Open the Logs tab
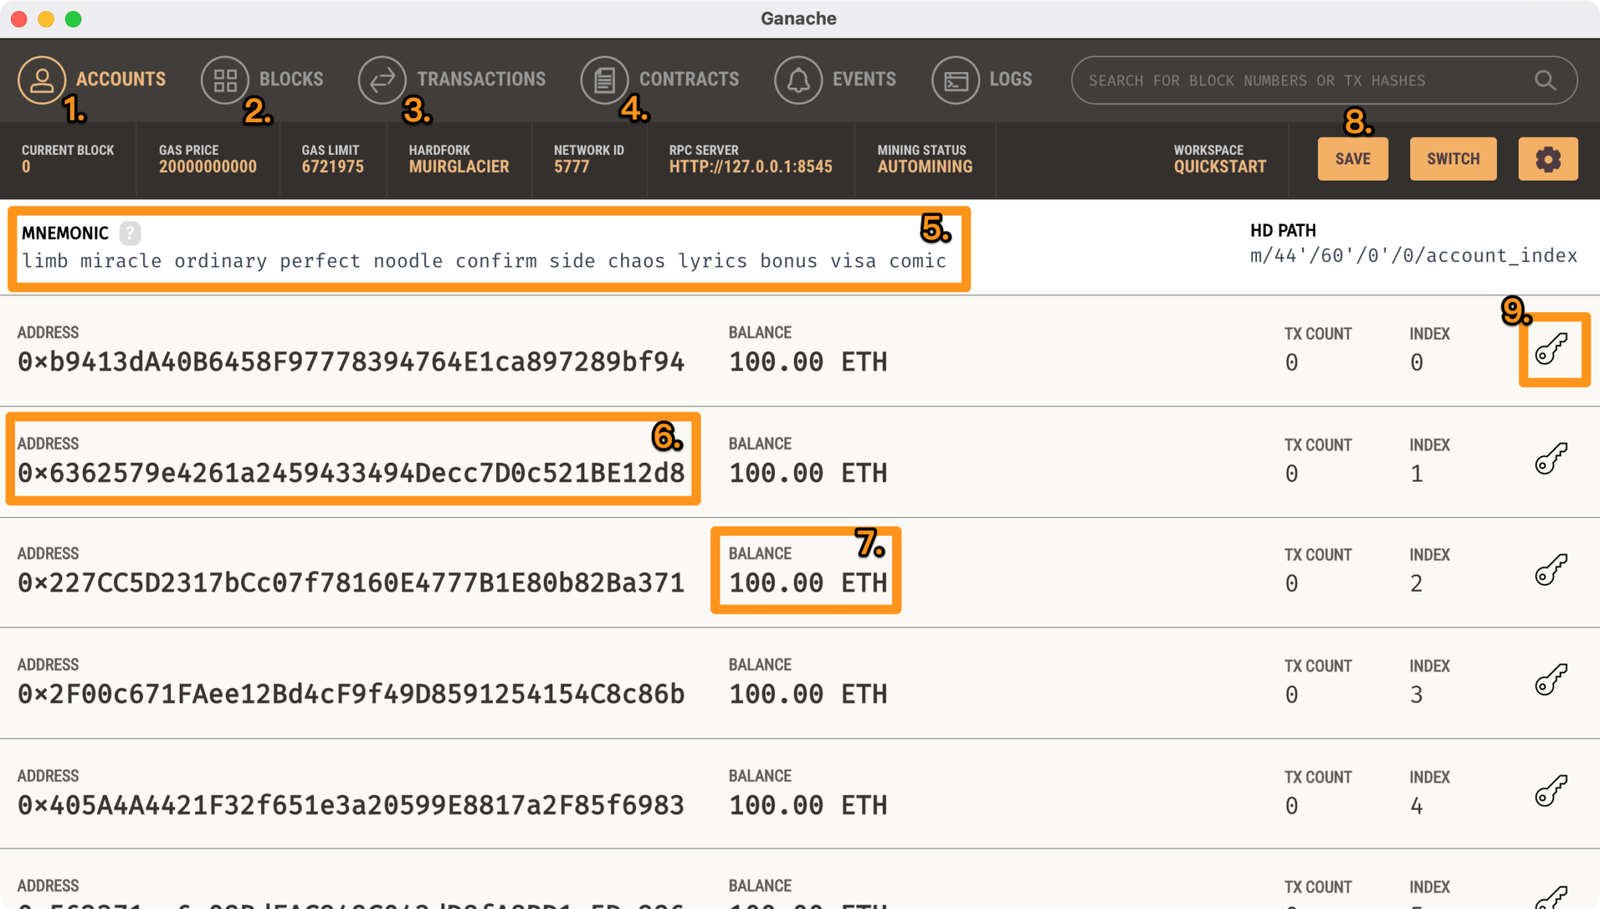Screen dimensions: 1600x909 coord(982,79)
